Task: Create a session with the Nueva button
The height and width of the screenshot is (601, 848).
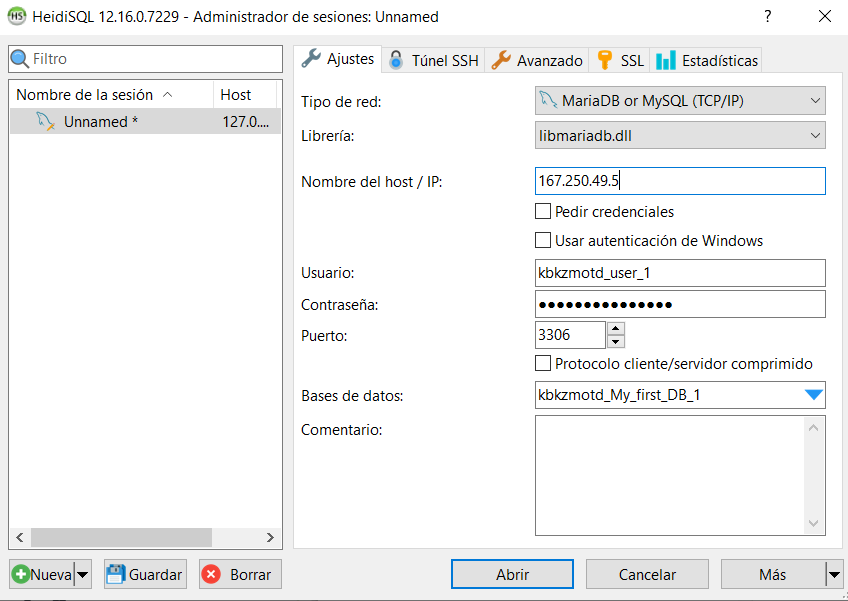Action: tap(42, 574)
